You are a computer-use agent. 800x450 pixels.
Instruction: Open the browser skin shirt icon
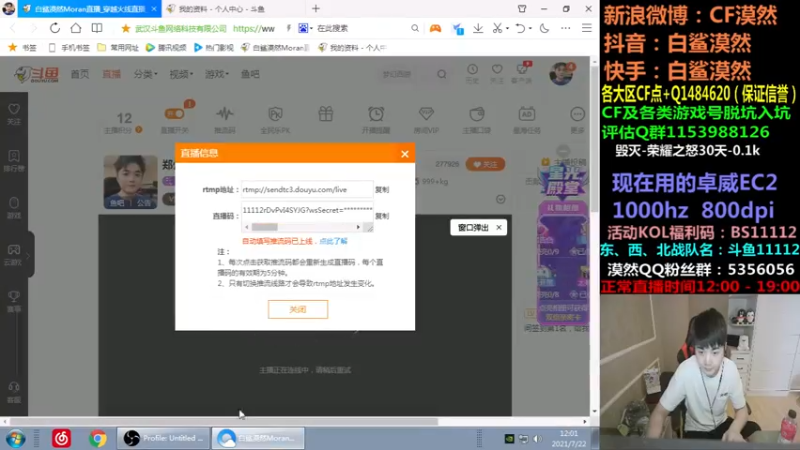coord(522,9)
